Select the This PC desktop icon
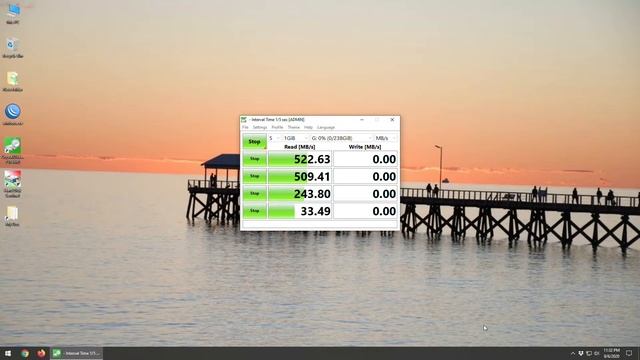The height and width of the screenshot is (360, 640). coord(13,13)
